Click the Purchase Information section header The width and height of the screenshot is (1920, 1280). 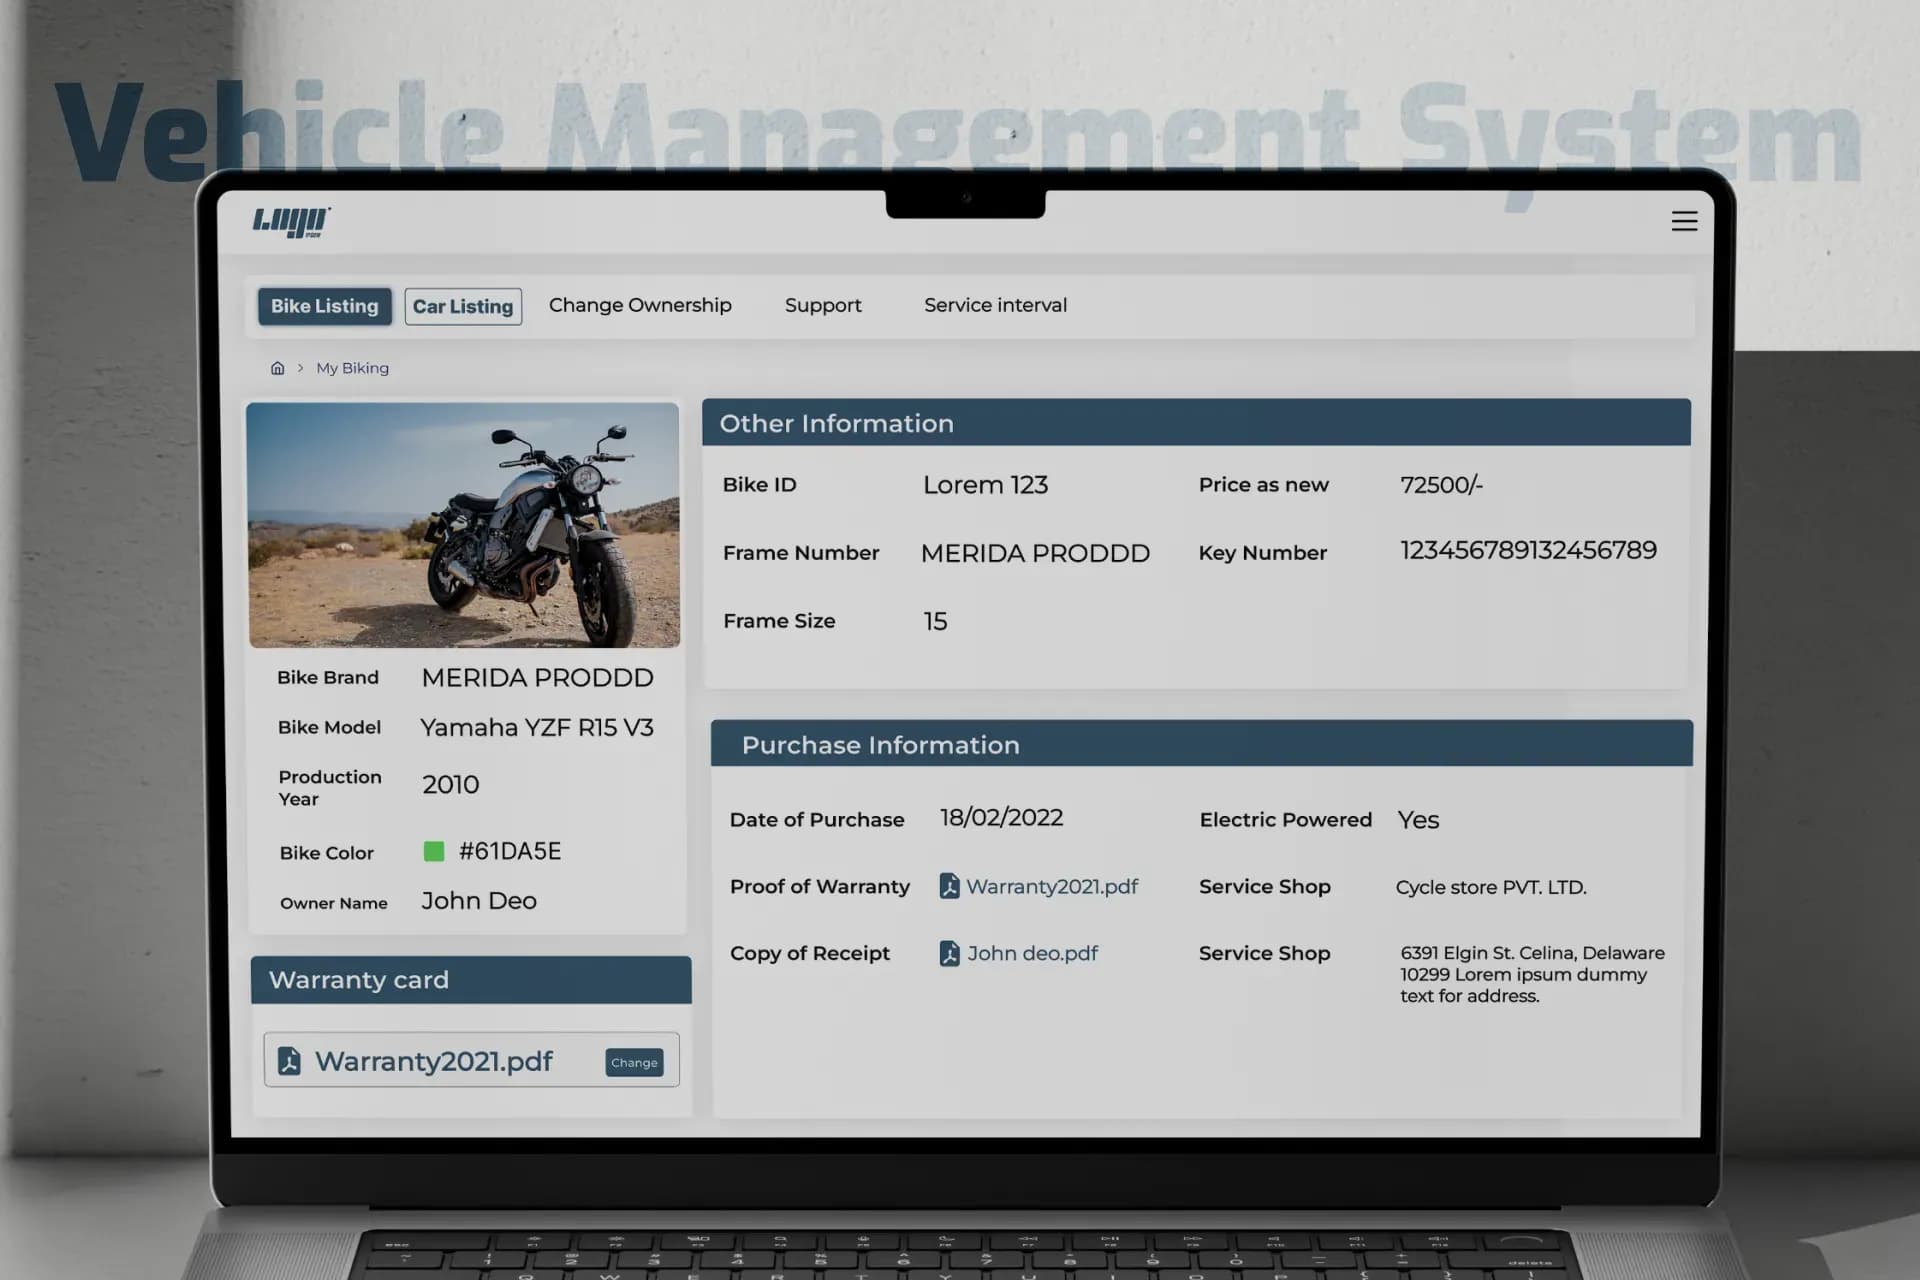(x=1201, y=743)
